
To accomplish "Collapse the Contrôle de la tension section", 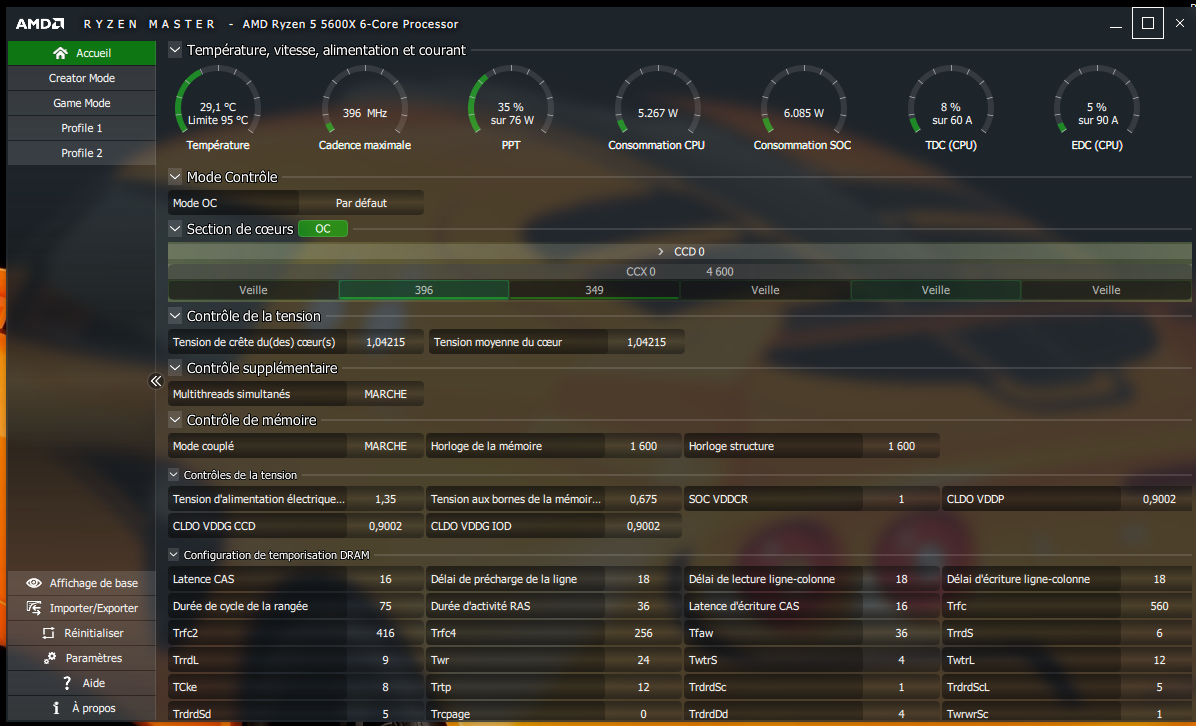I will coord(175,315).
